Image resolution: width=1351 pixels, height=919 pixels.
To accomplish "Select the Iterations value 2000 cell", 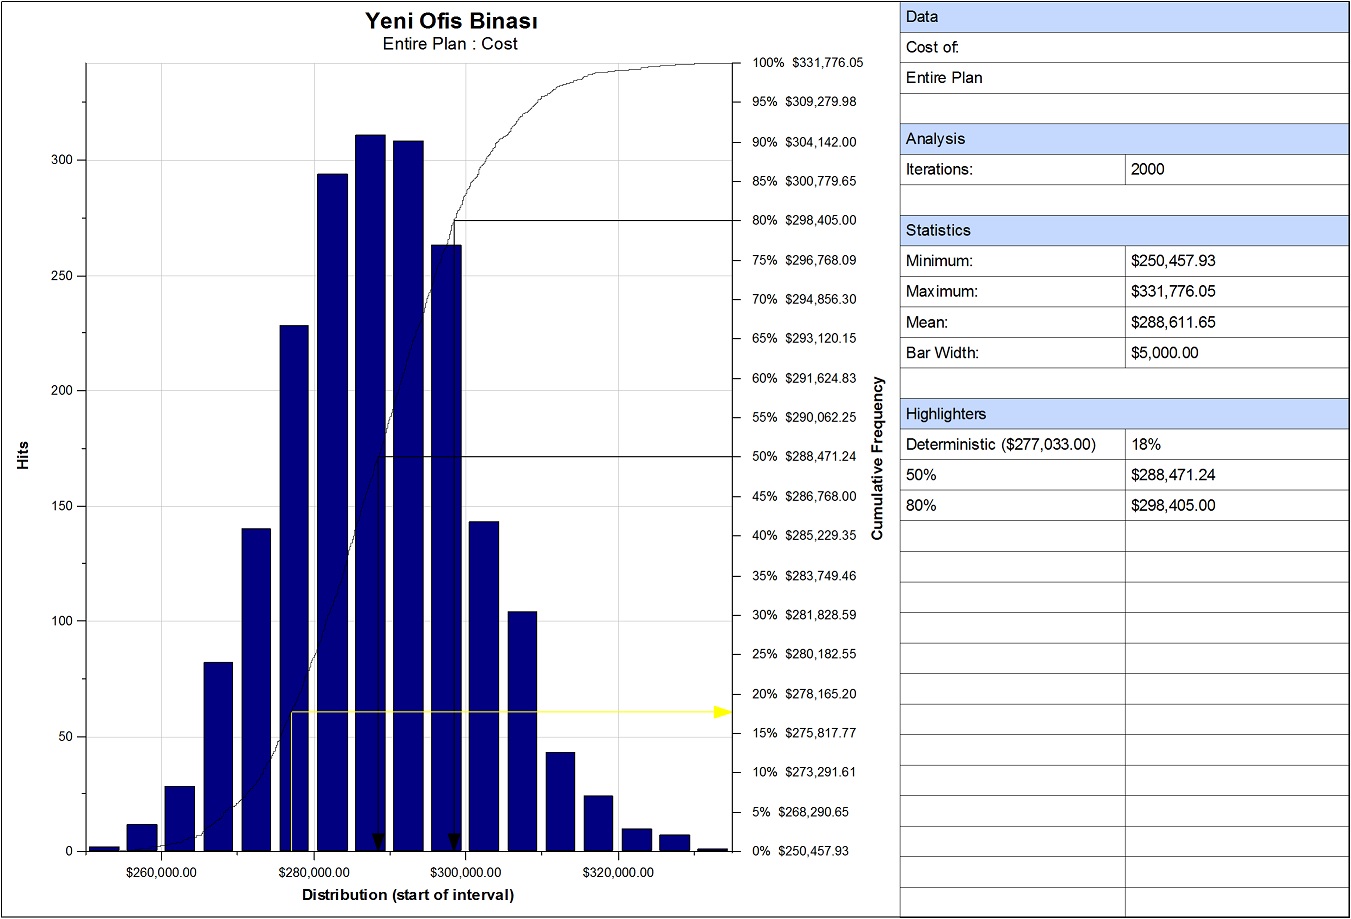I will pyautogui.click(x=1235, y=169).
